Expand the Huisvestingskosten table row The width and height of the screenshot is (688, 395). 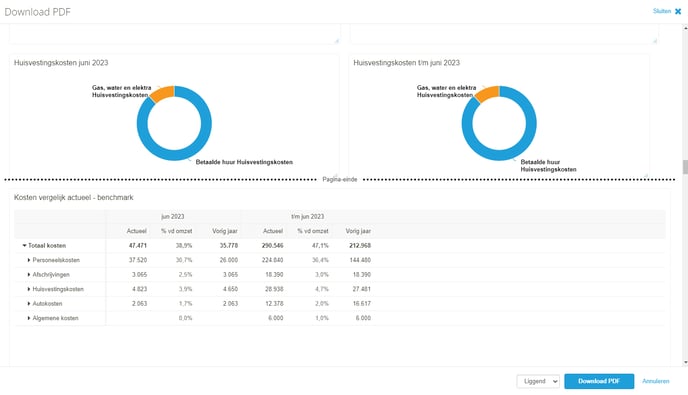[x=29, y=289]
